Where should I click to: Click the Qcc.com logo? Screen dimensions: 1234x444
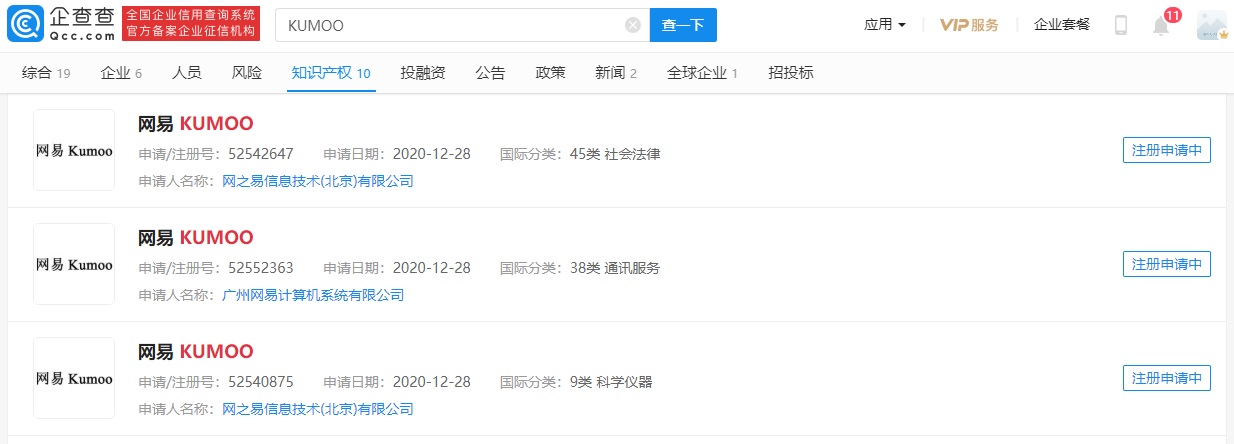click(x=60, y=24)
